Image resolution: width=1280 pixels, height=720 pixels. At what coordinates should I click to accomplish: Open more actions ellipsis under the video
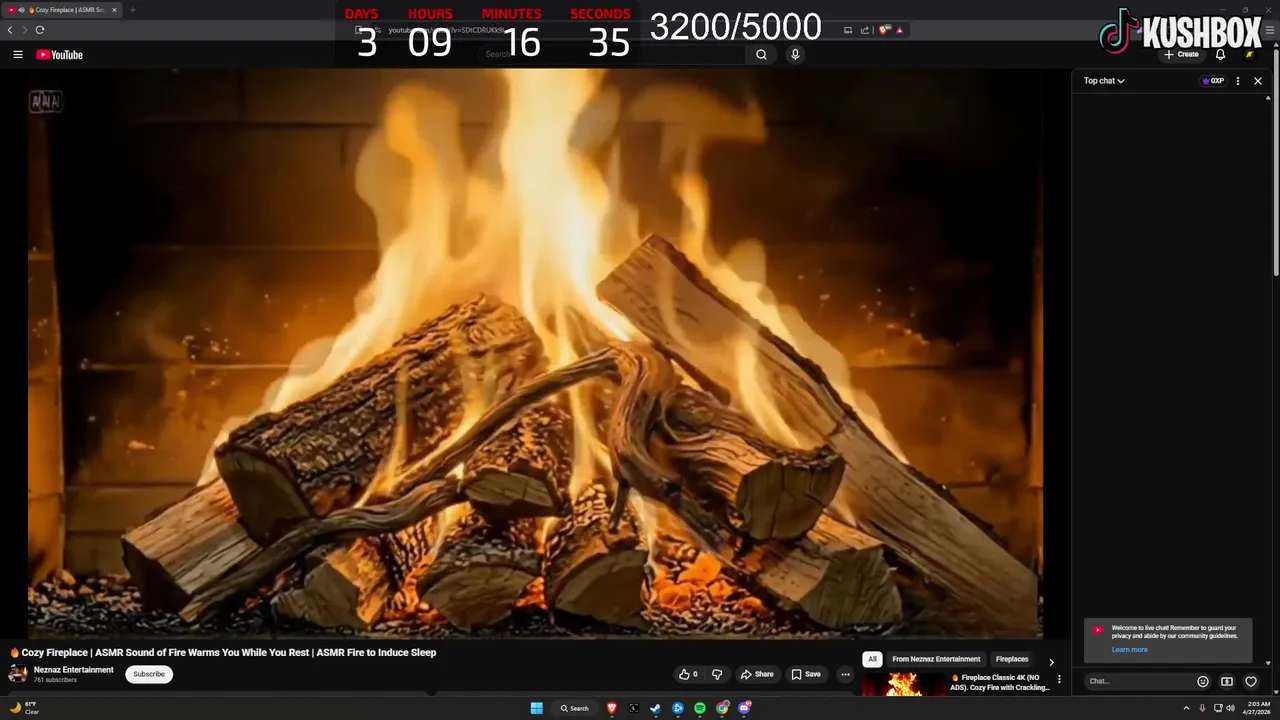point(845,674)
